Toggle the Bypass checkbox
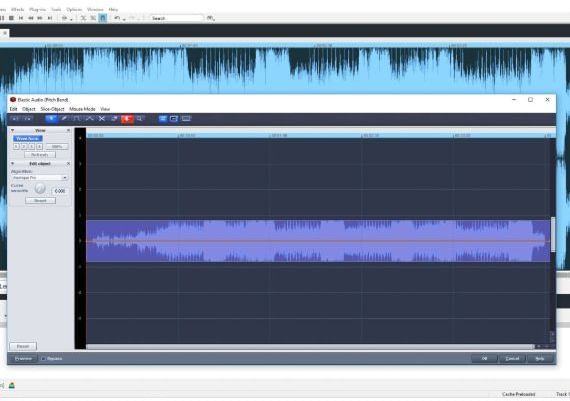 (x=43, y=359)
